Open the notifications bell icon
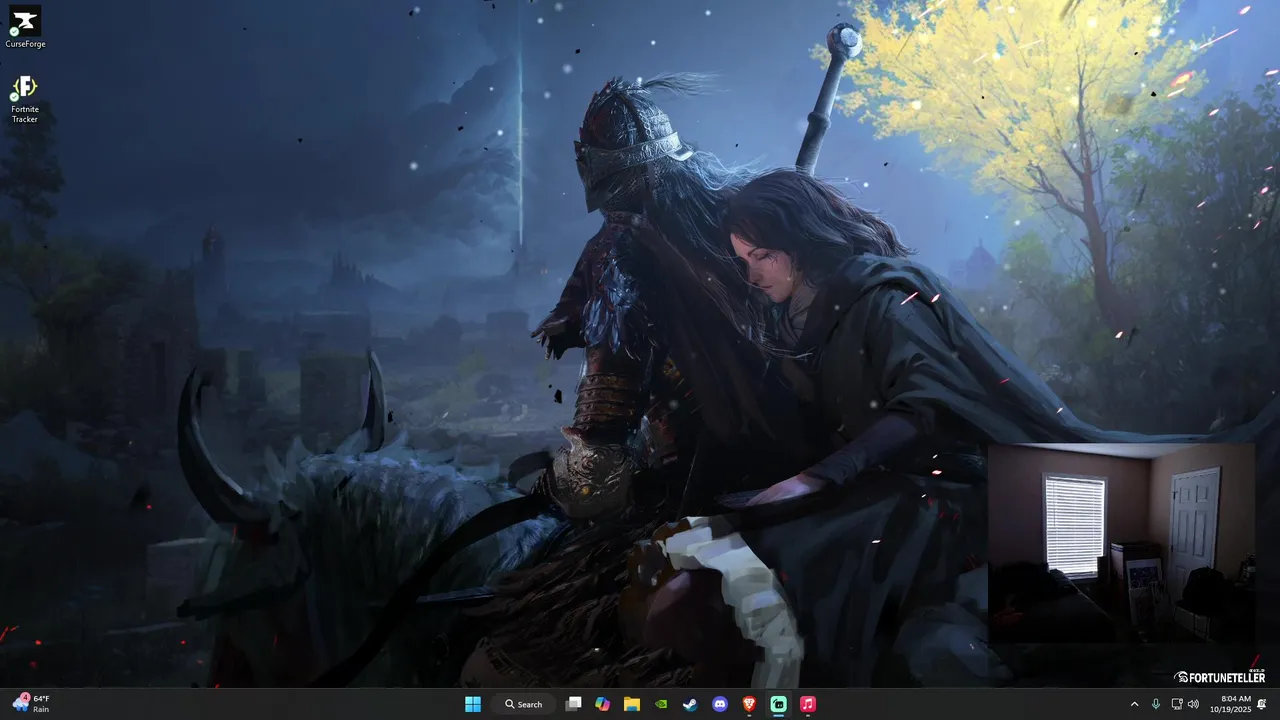1280x720 pixels. (1262, 704)
